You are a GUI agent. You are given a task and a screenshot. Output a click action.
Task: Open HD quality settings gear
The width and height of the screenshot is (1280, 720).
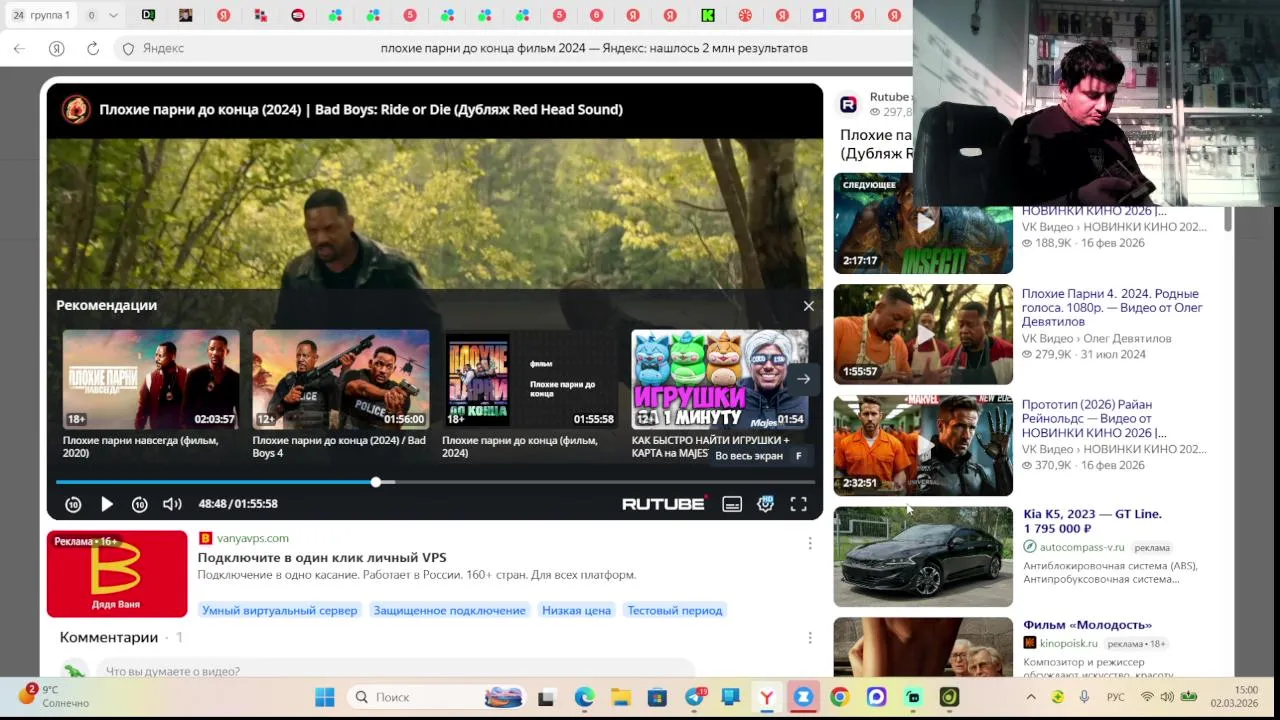click(765, 504)
